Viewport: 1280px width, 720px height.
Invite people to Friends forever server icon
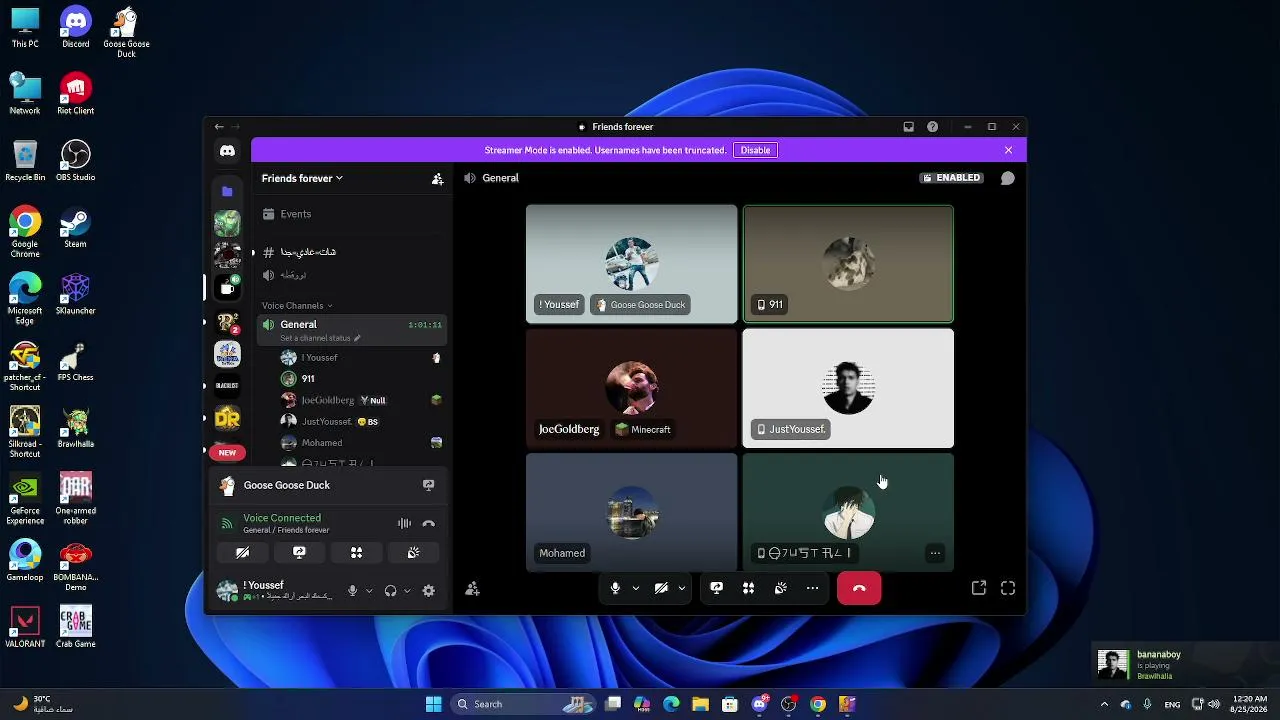(x=437, y=179)
